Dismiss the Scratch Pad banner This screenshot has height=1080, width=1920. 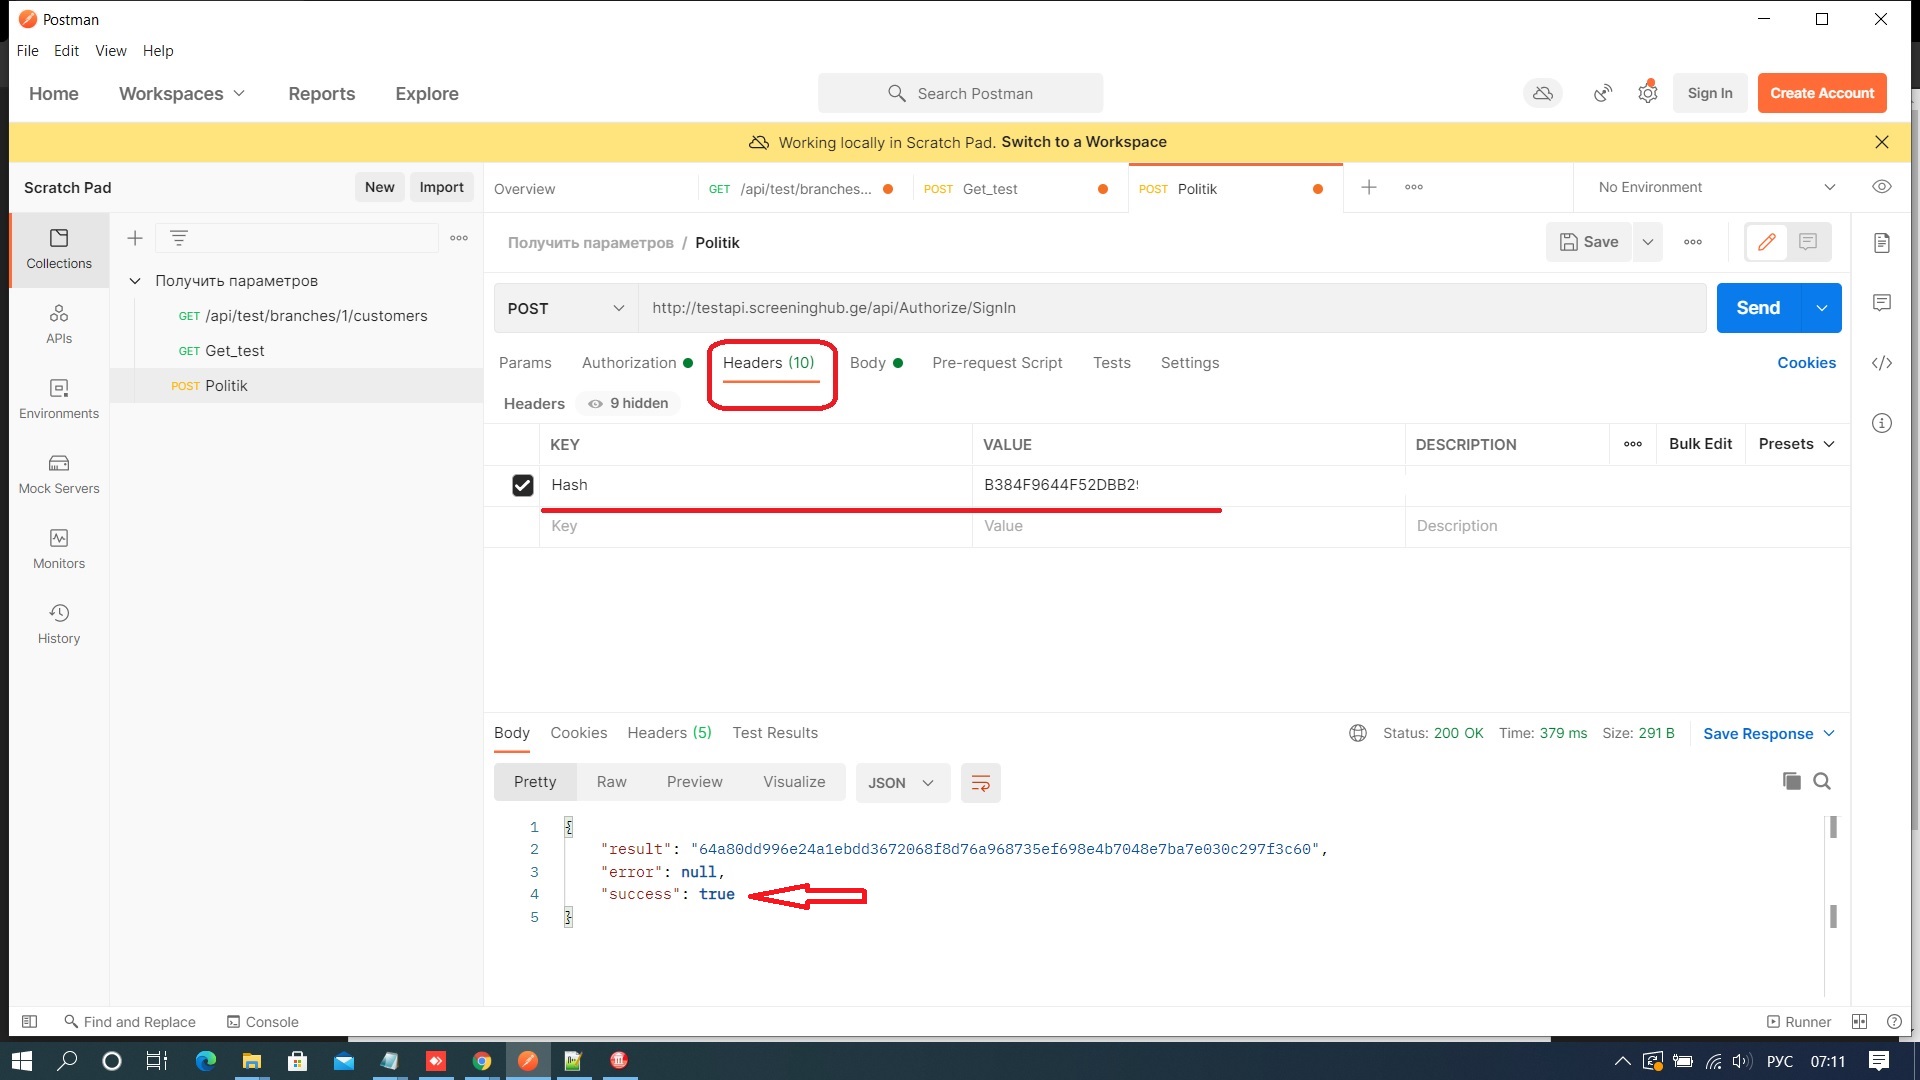tap(1882, 142)
